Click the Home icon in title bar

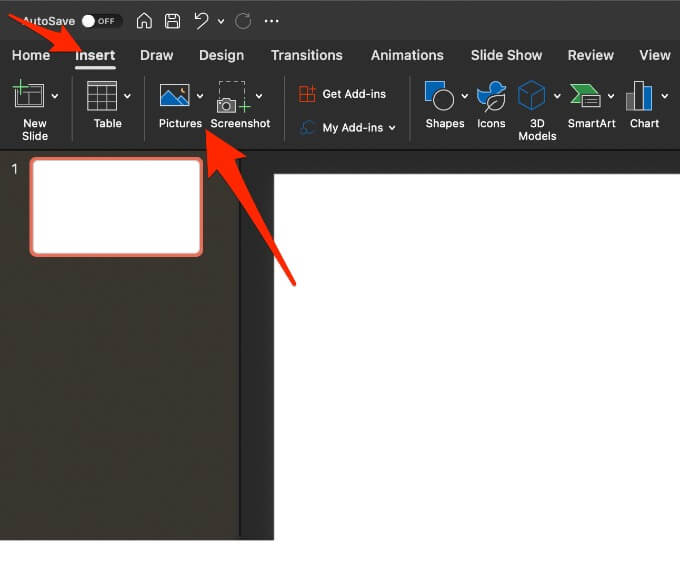tap(144, 21)
